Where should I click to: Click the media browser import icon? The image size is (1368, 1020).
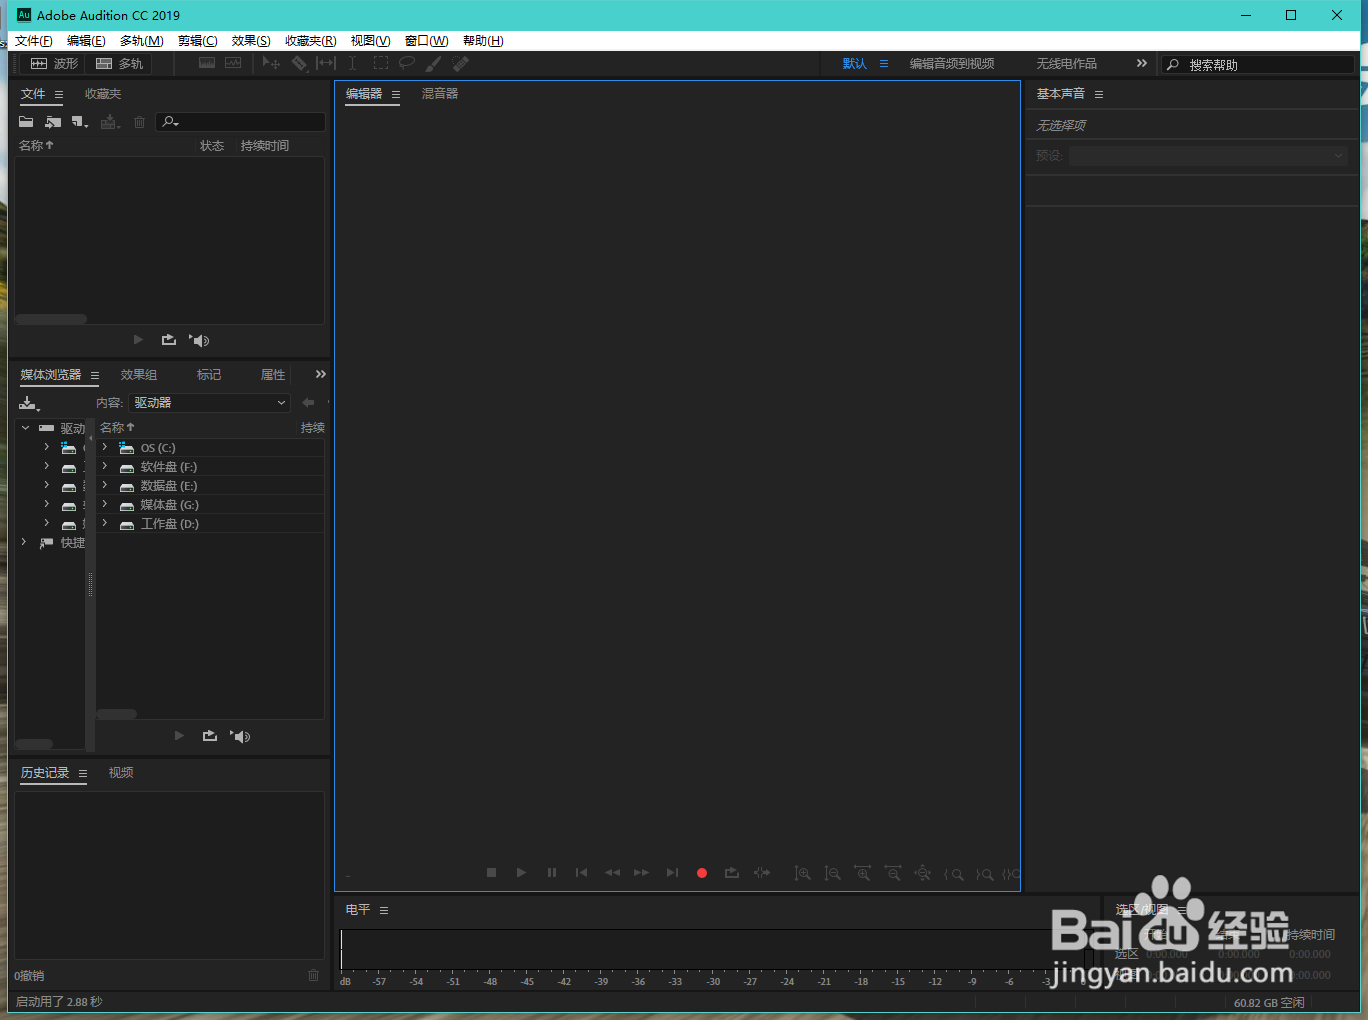coord(29,404)
